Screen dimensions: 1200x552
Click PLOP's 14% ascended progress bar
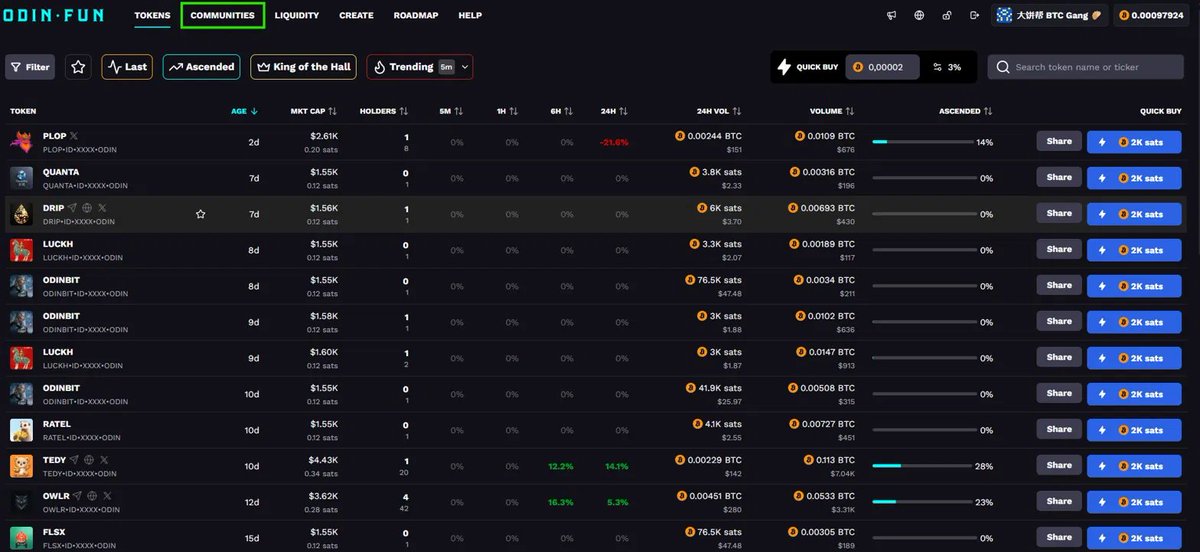tap(922, 142)
